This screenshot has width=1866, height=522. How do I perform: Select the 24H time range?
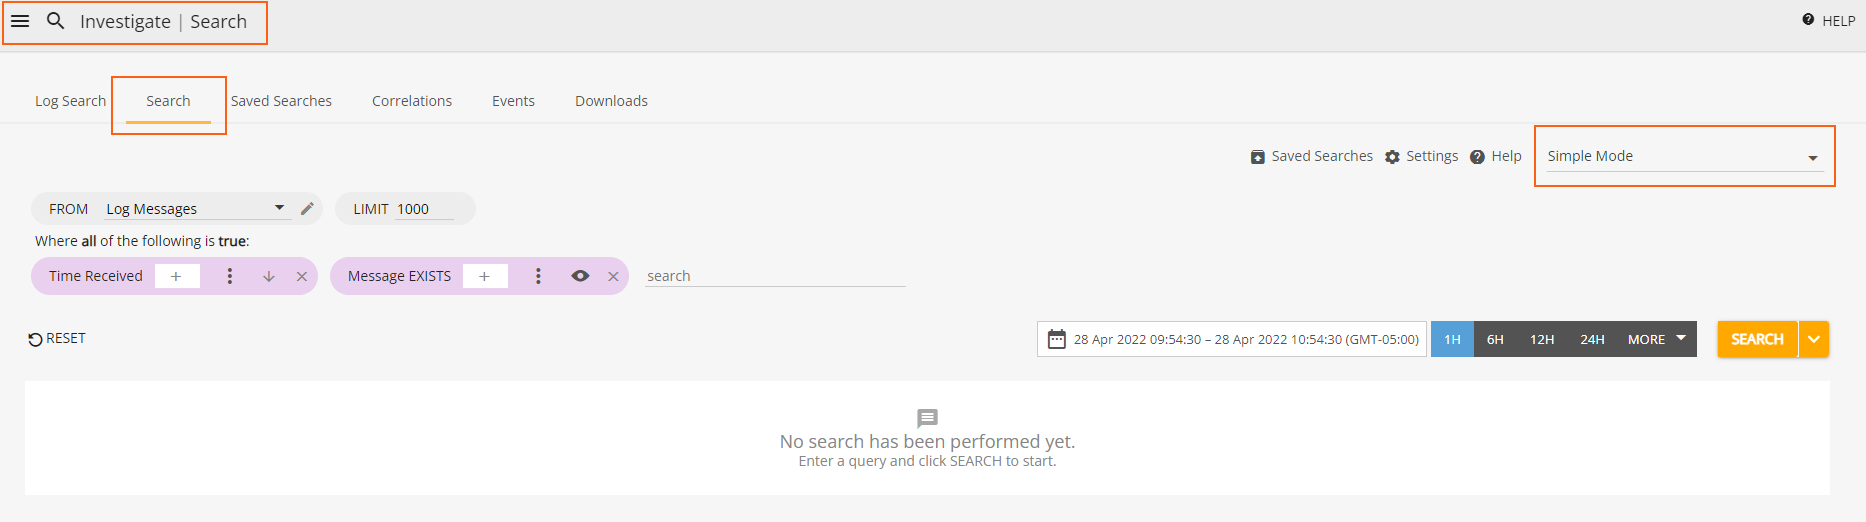tap(1592, 339)
